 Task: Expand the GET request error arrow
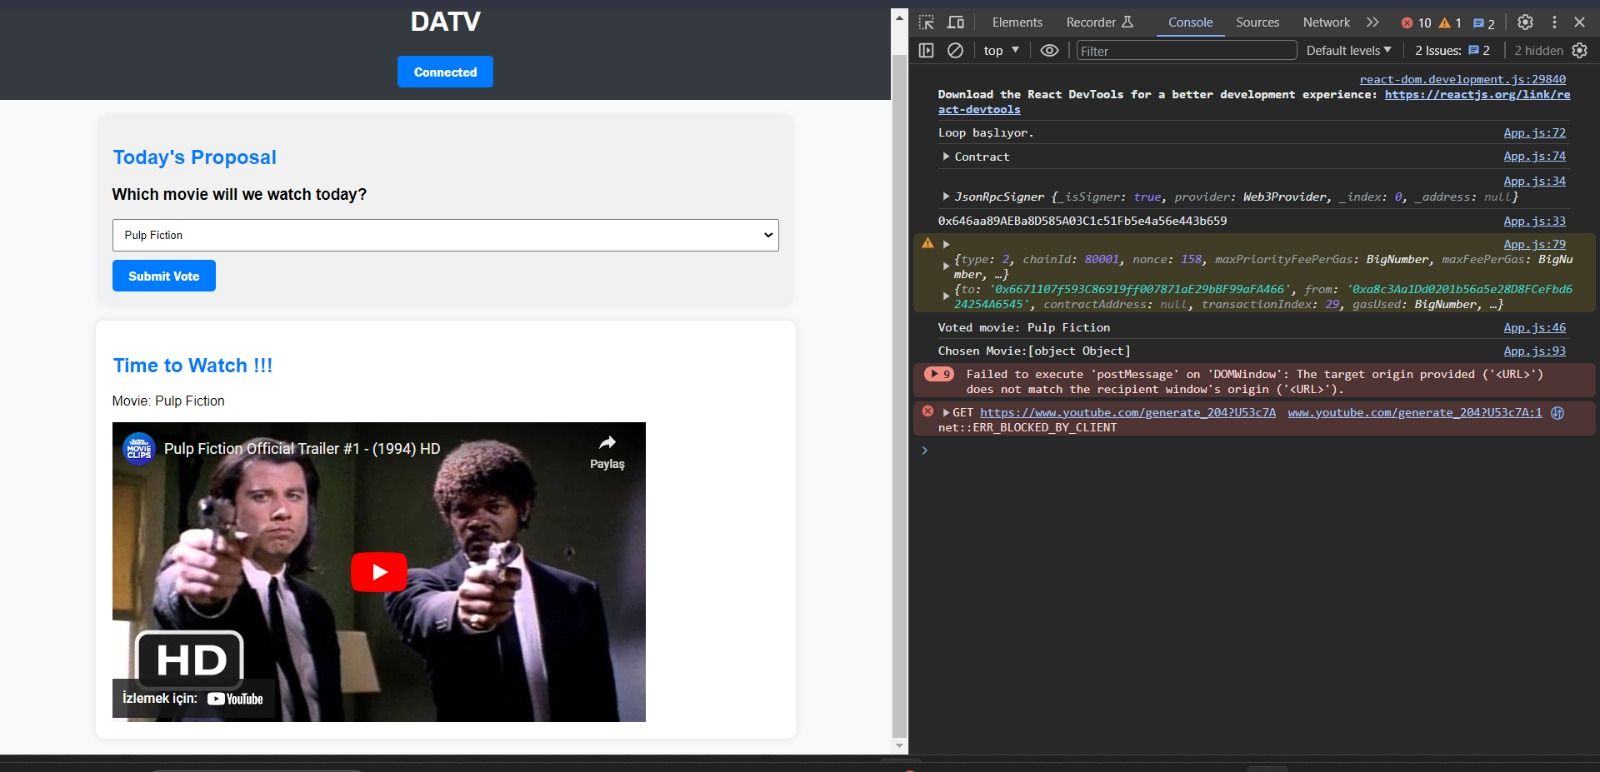click(946, 412)
